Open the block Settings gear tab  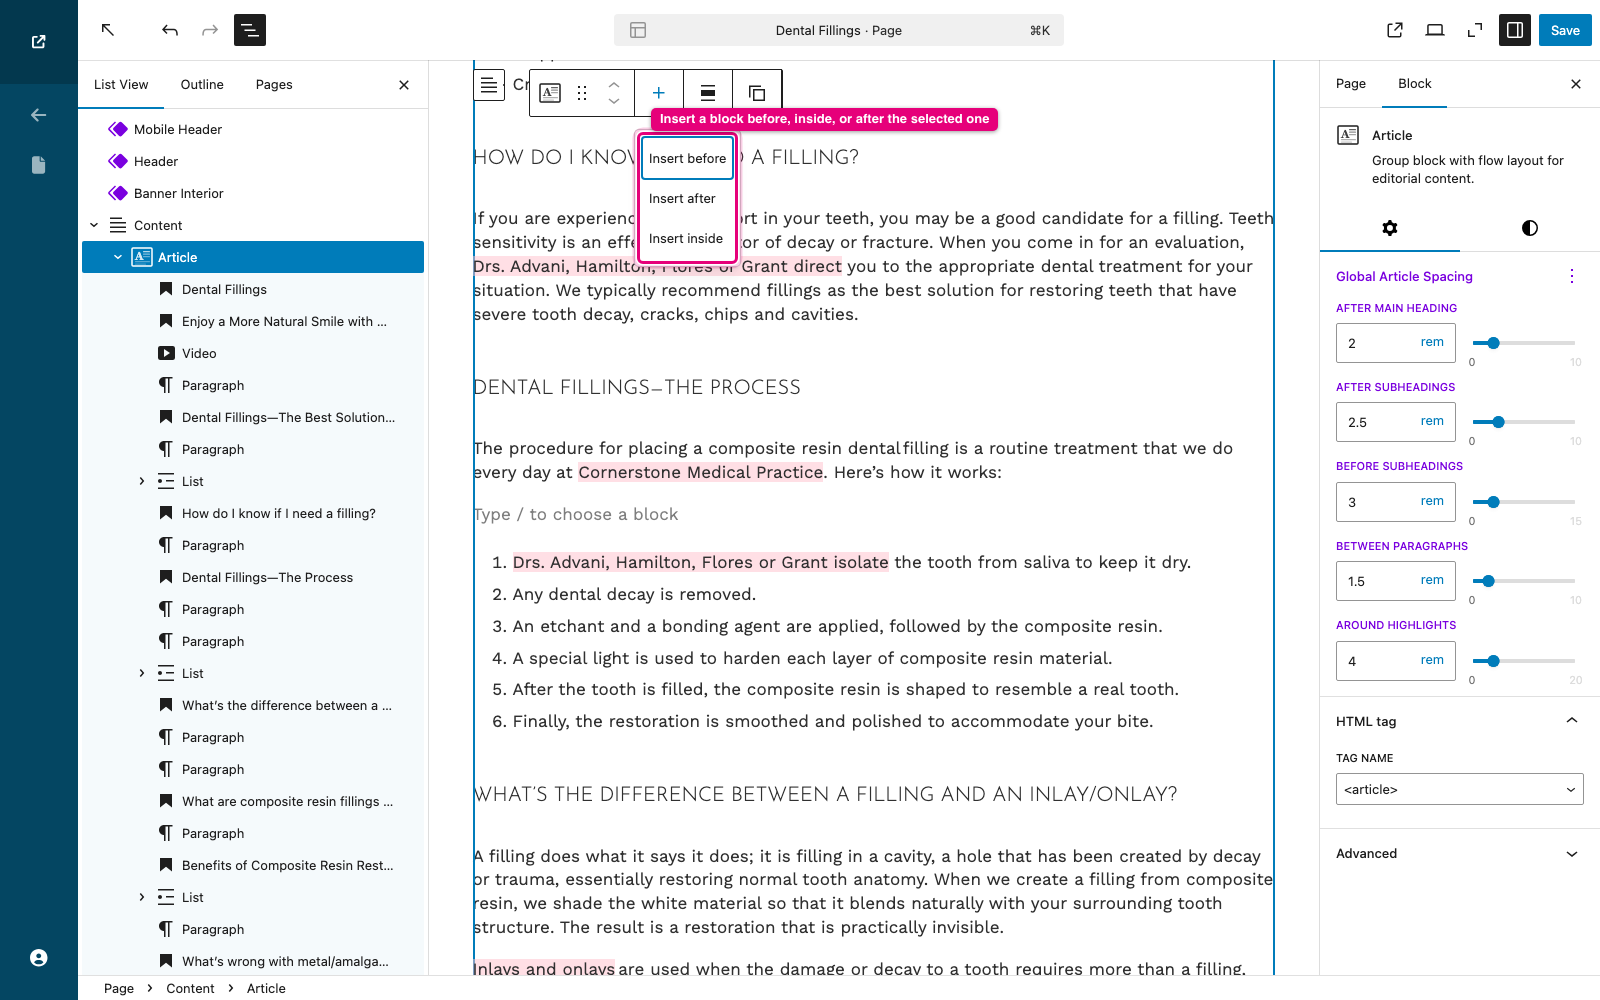coord(1390,228)
